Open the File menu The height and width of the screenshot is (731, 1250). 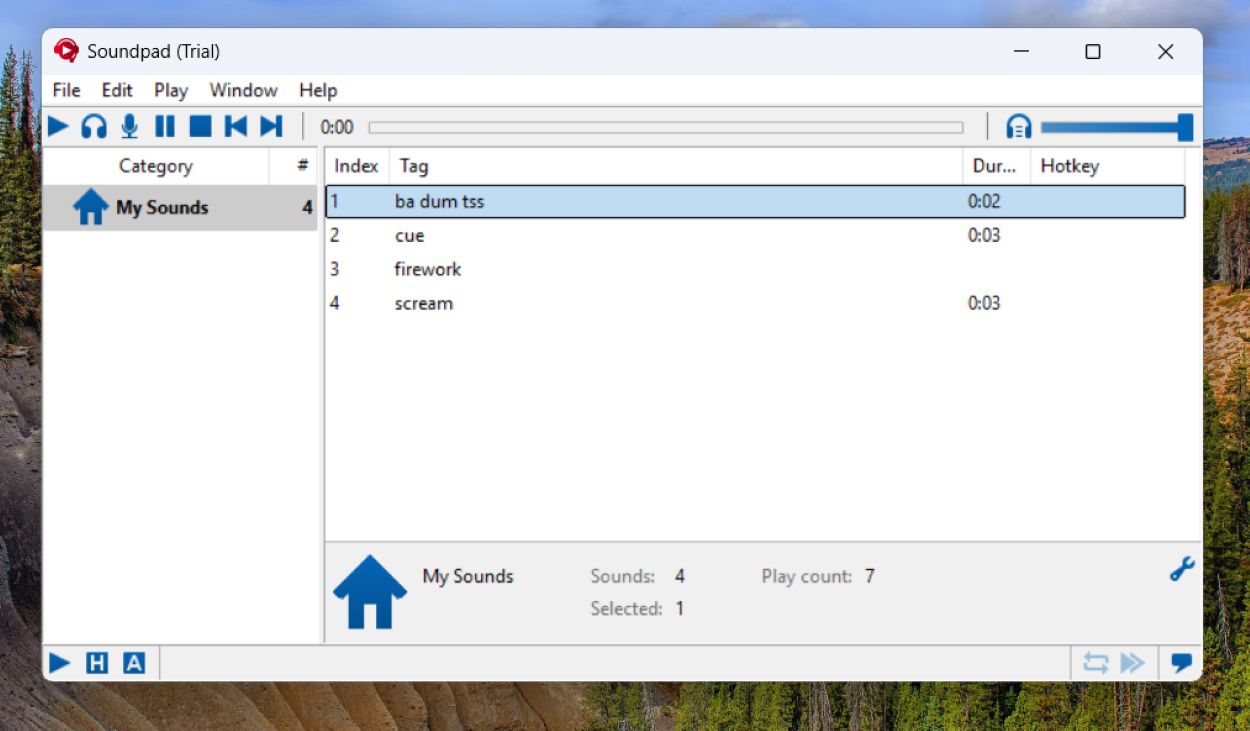click(66, 90)
